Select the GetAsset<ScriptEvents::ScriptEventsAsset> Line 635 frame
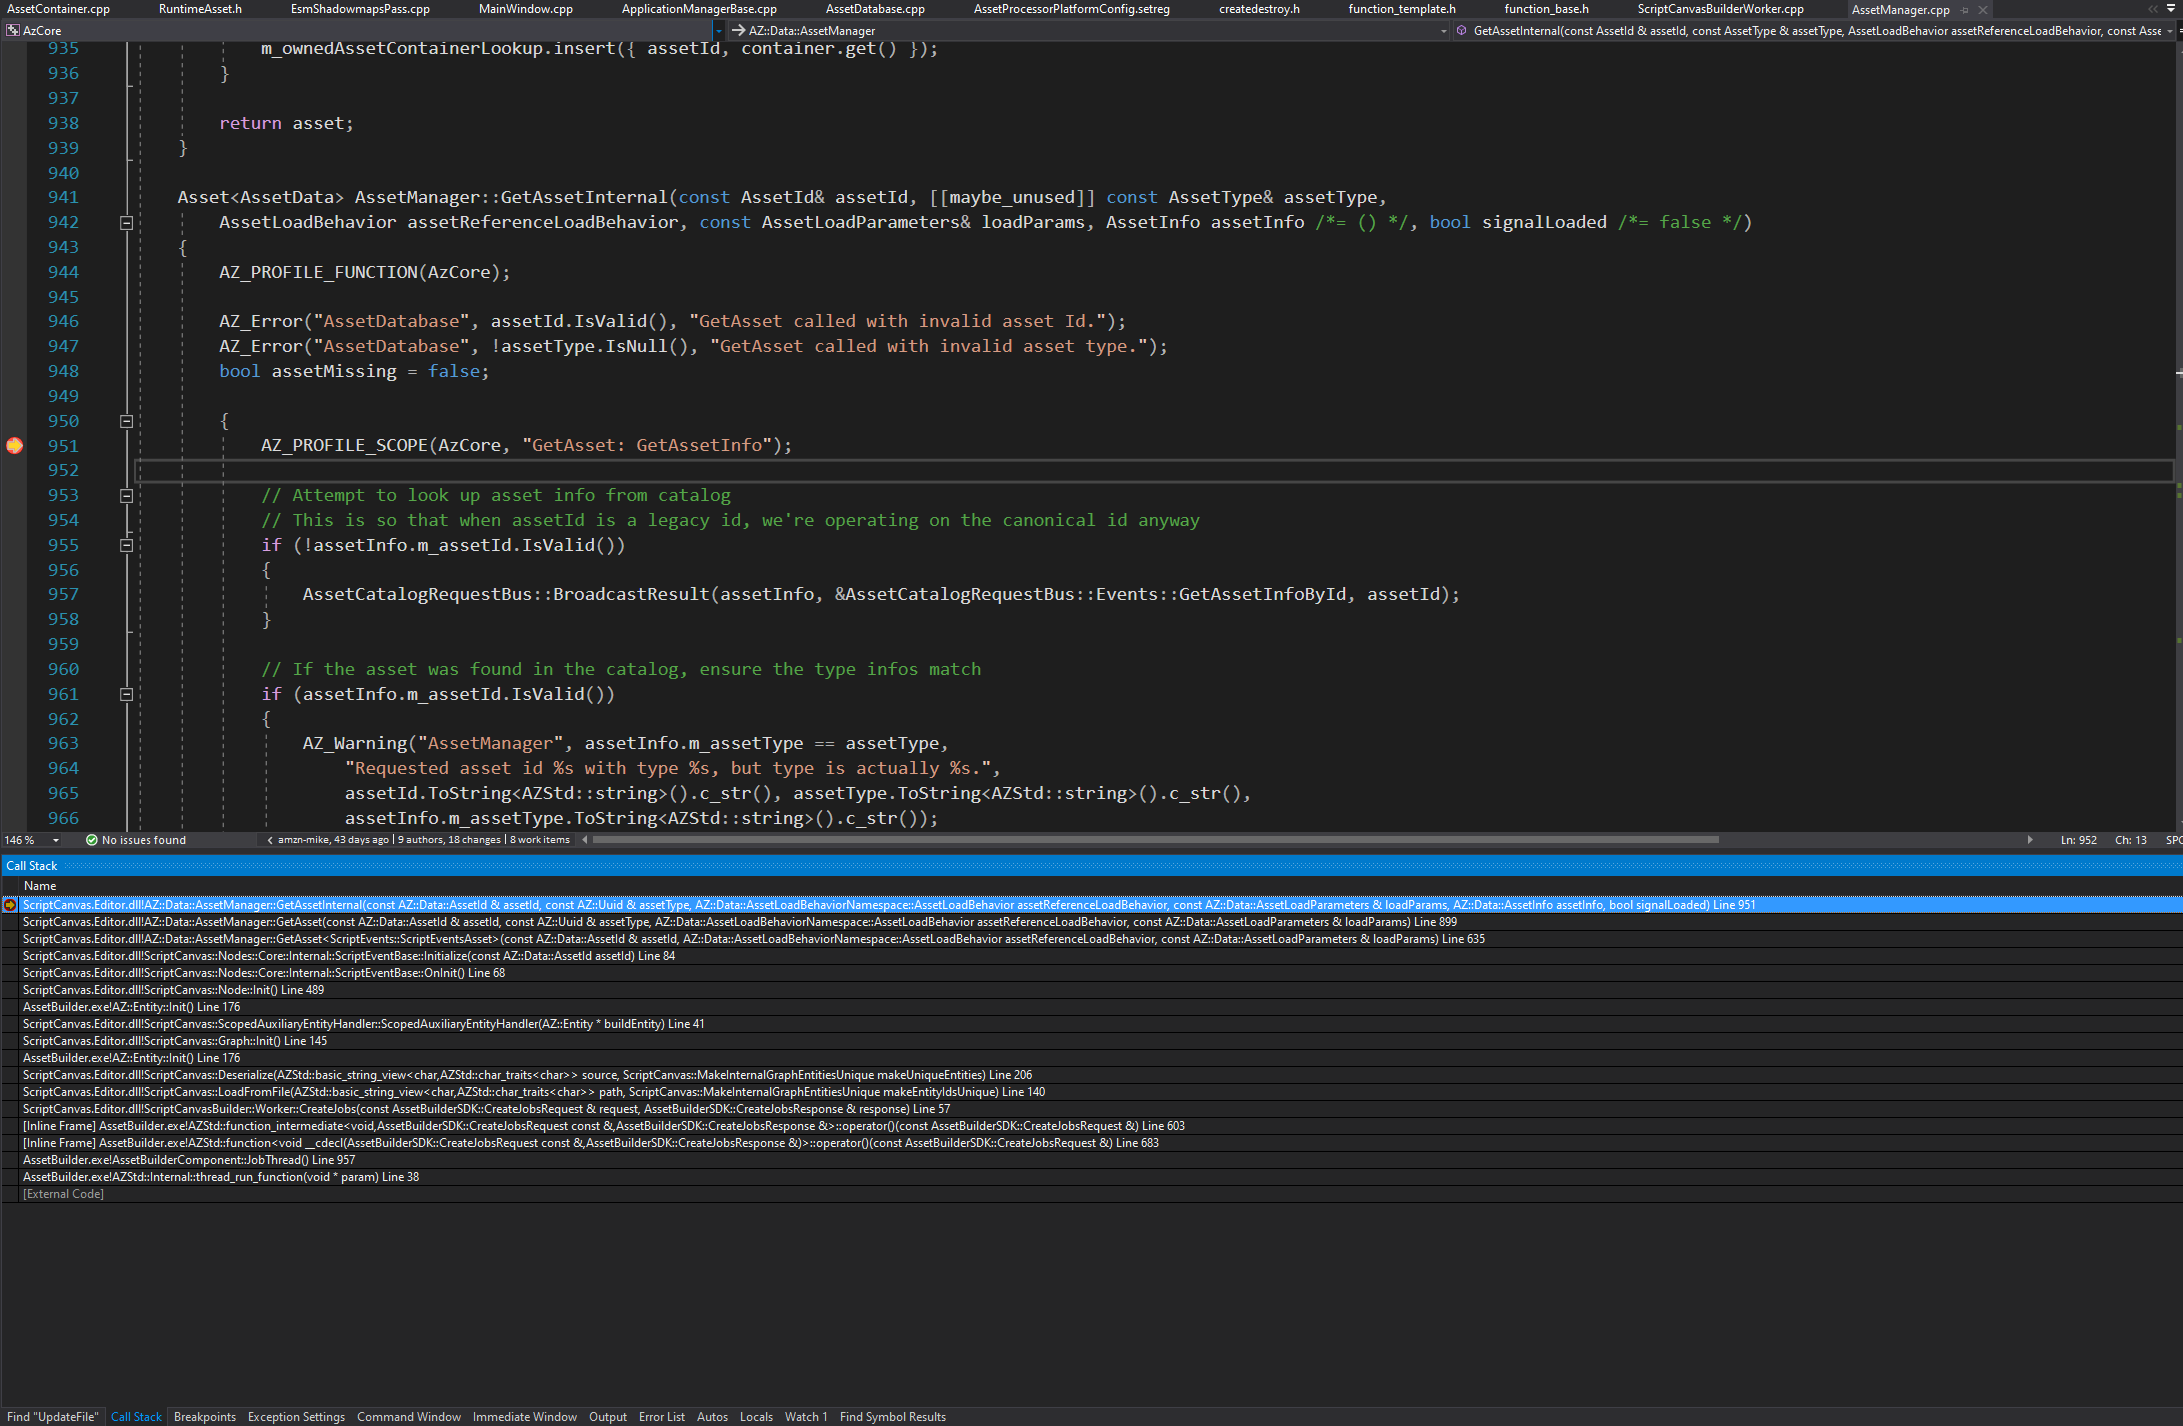Image resolution: width=2183 pixels, height=1426 pixels. point(1092,939)
